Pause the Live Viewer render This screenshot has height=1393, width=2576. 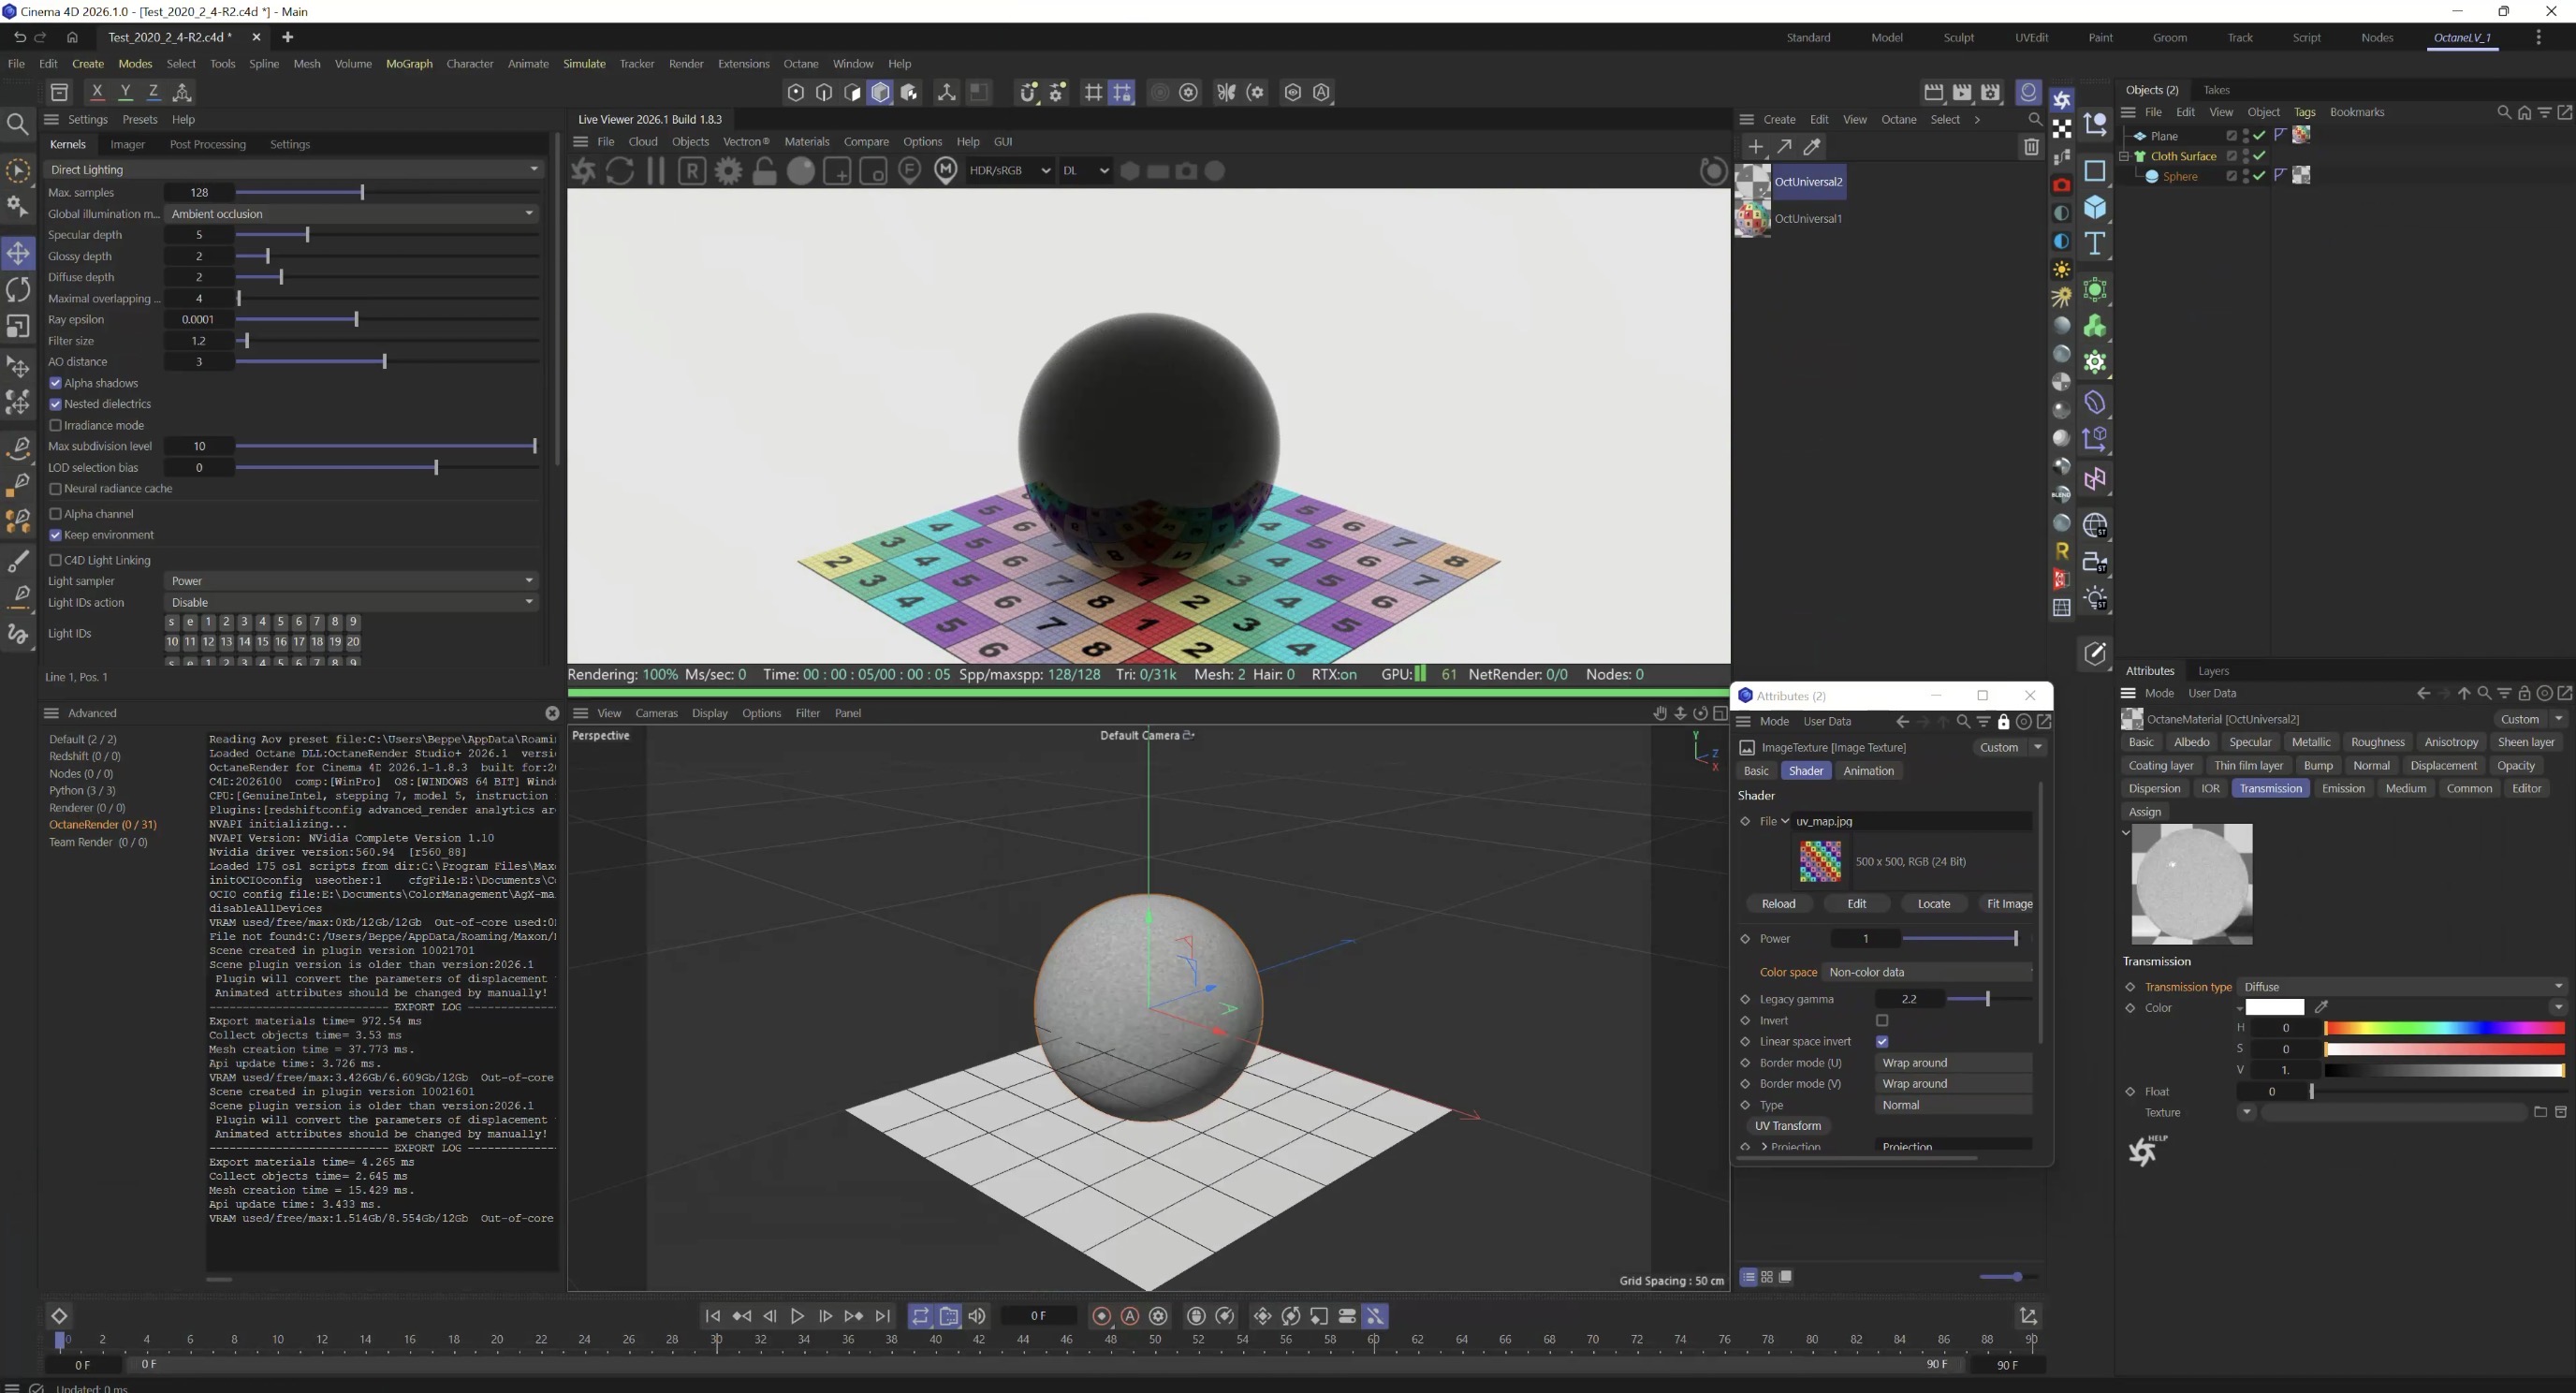click(x=656, y=171)
